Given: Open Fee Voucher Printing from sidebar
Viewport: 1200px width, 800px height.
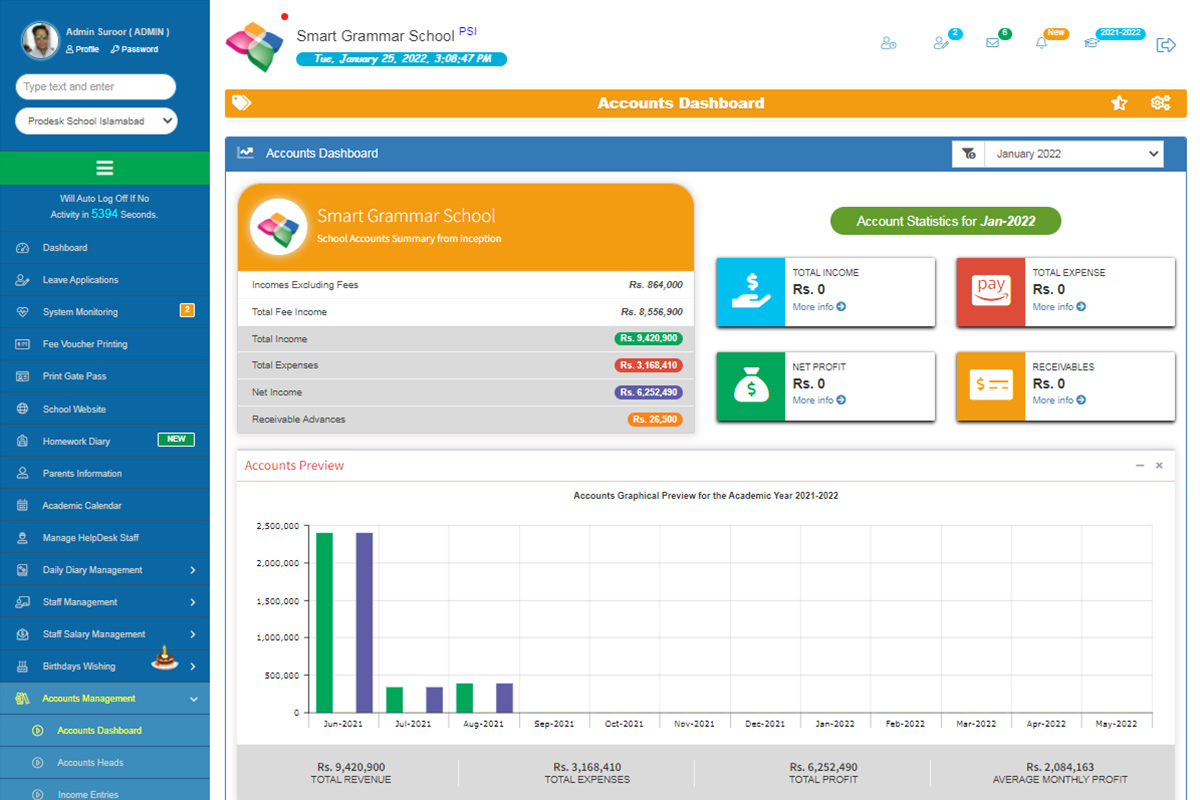Looking at the screenshot, I should point(85,344).
